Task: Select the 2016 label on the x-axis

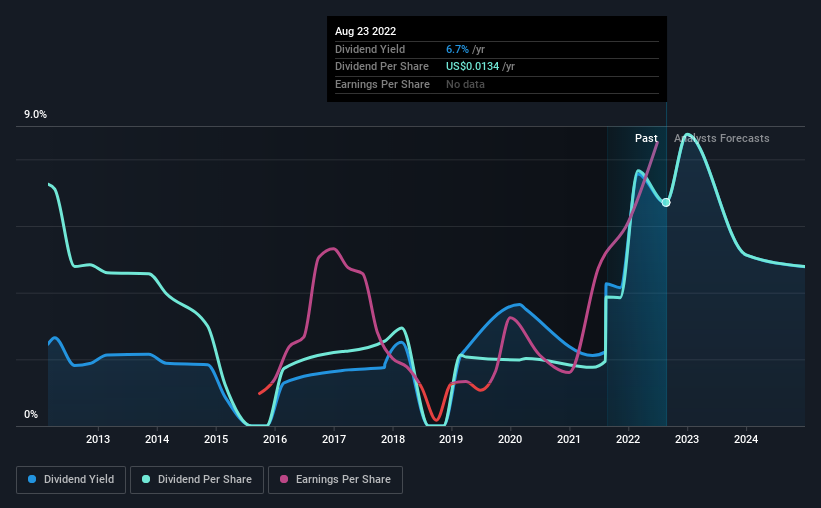Action: point(275,439)
